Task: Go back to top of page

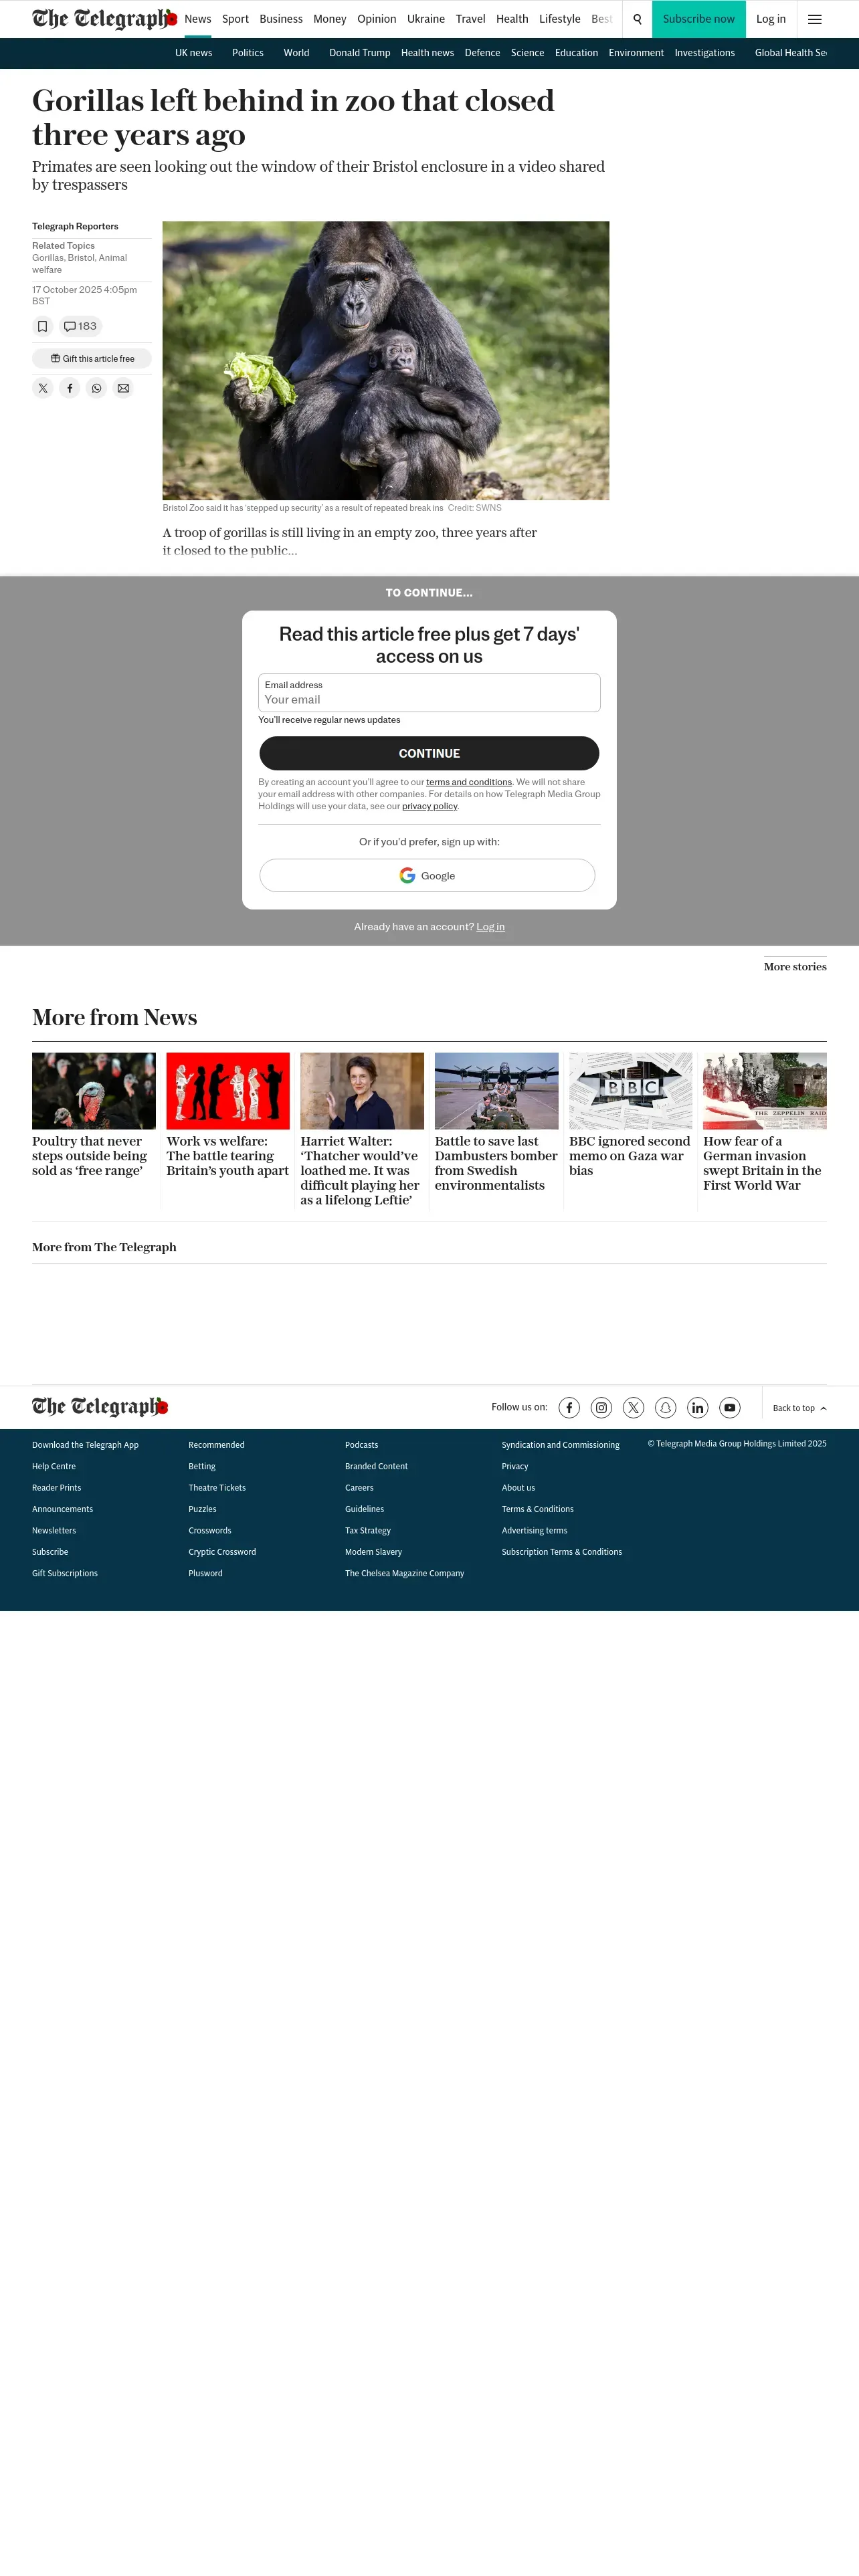Action: pos(799,1408)
